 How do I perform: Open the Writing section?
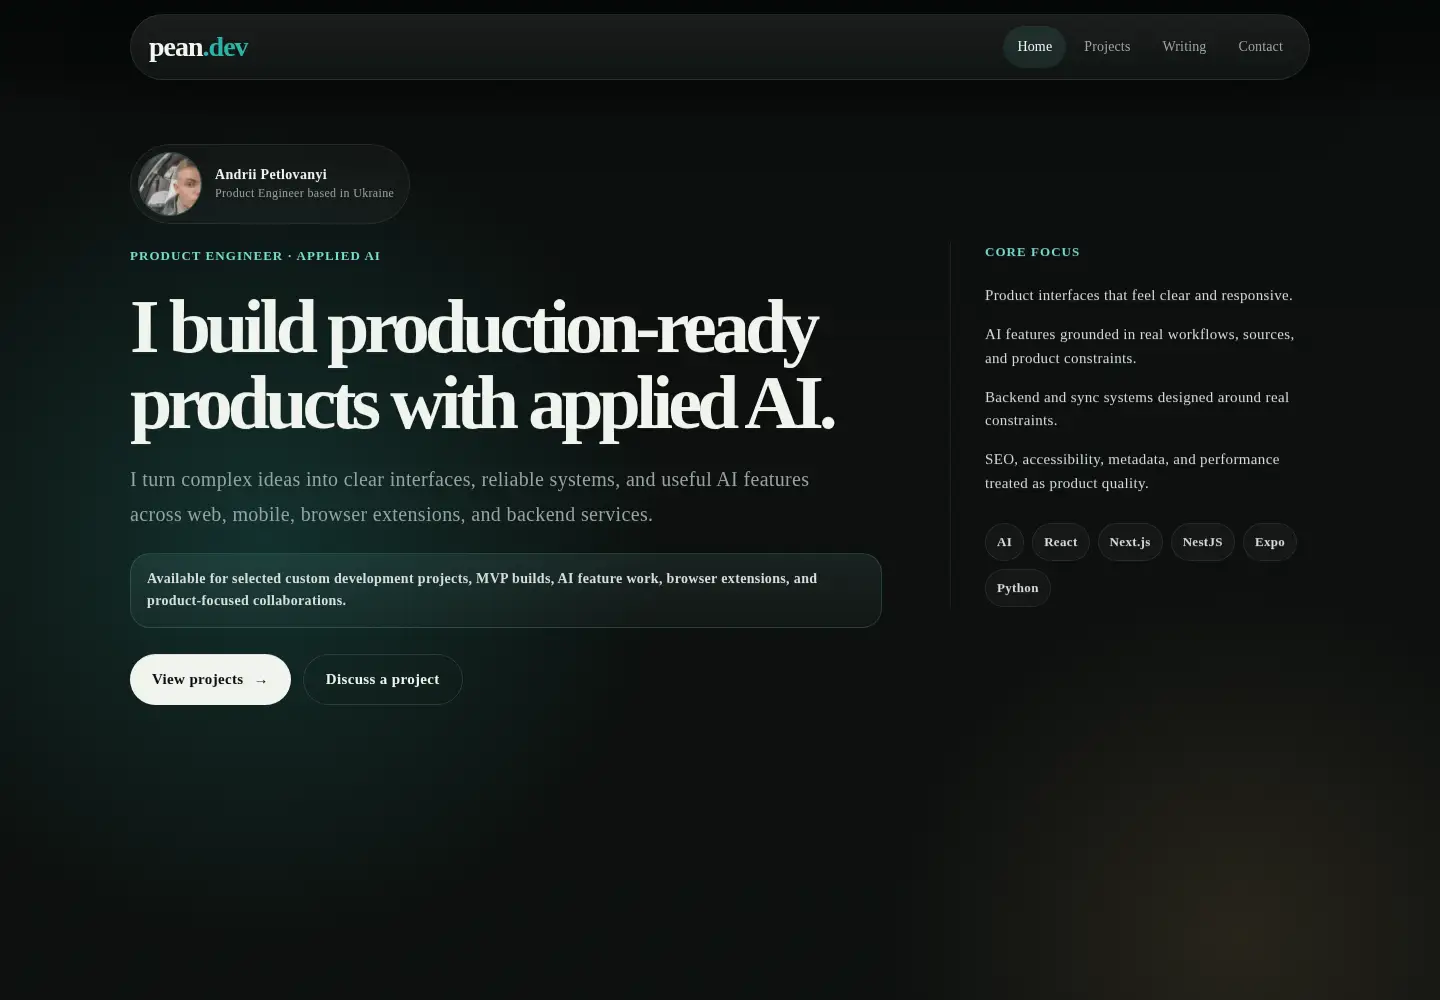[1184, 47]
